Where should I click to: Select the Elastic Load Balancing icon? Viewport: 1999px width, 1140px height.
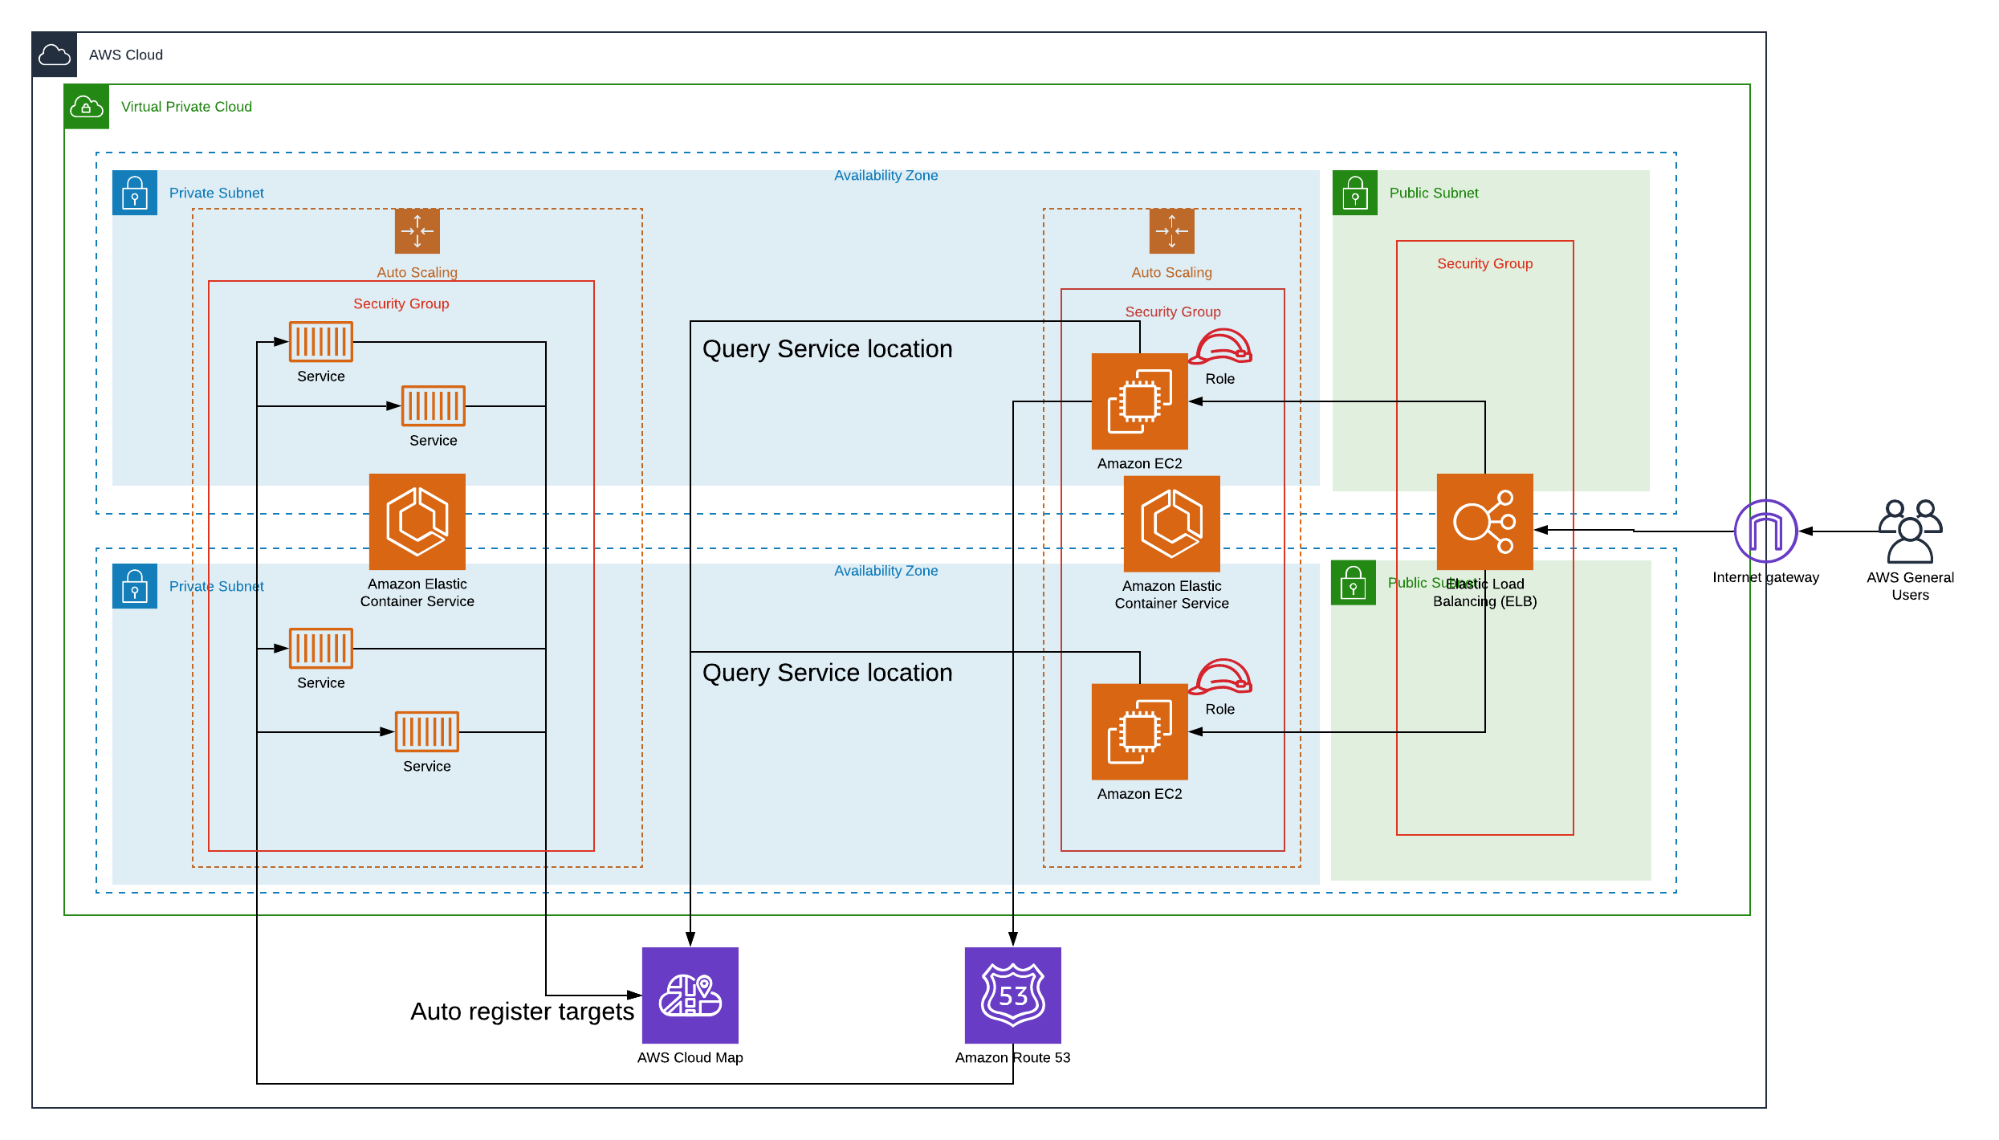[1484, 522]
